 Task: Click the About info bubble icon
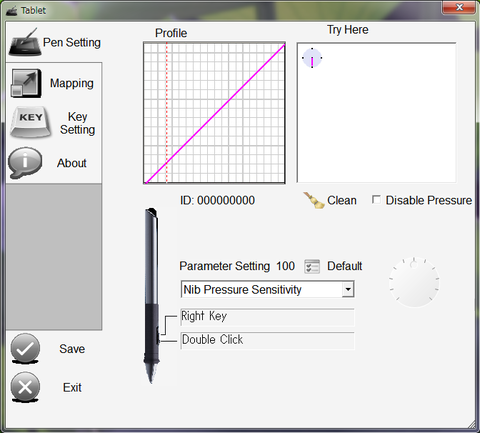(x=25, y=163)
